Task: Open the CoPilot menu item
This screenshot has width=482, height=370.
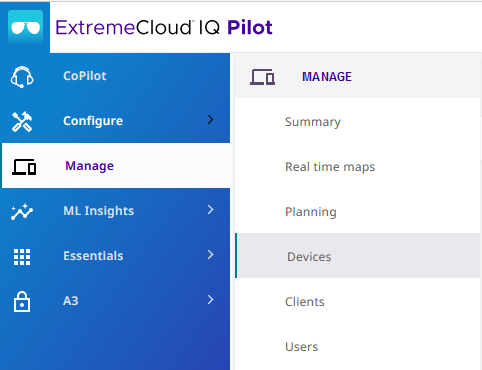Action: point(115,76)
